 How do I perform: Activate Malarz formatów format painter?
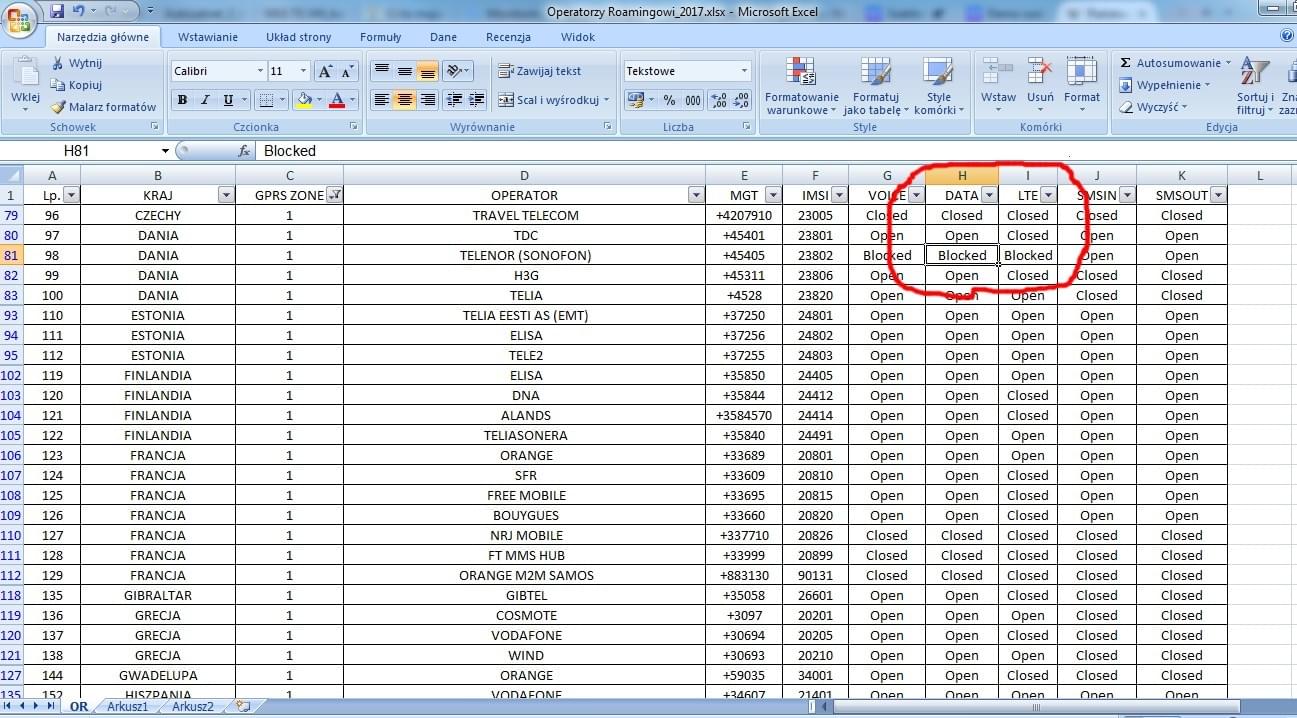104,107
